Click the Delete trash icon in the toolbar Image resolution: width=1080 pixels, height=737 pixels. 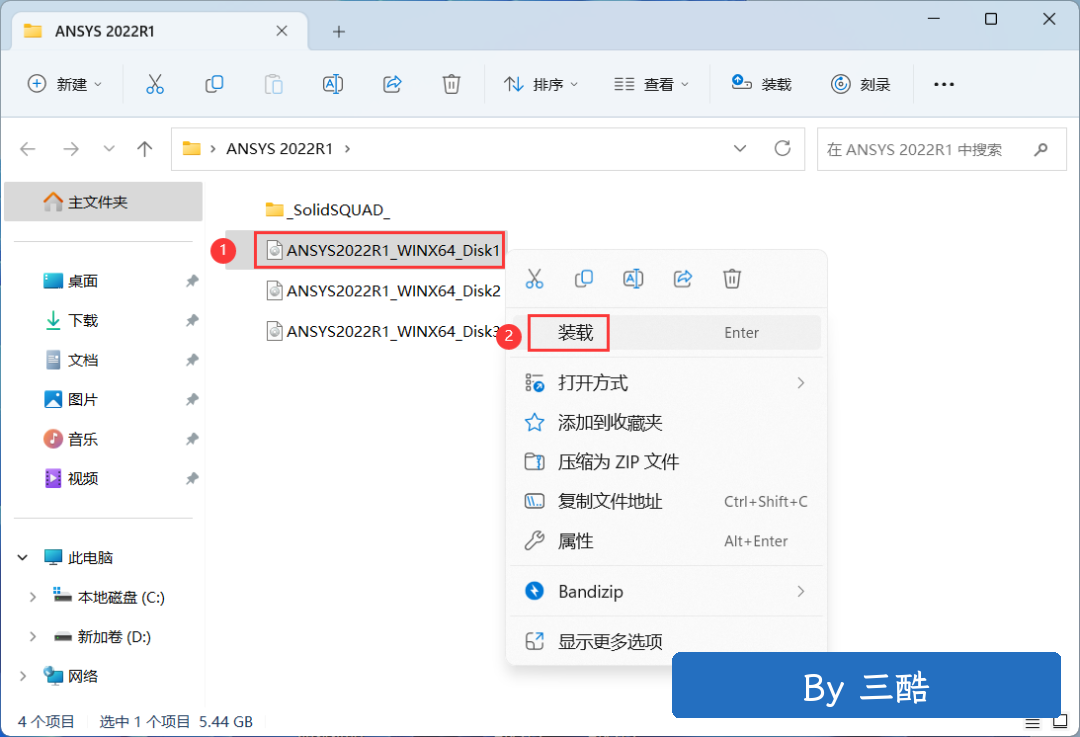click(x=451, y=84)
